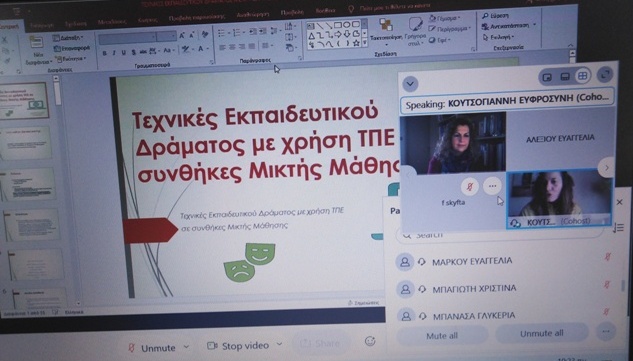This screenshot has height=361, width=633.
Task: Switch Webex panel to grid layout view
Action: click(582, 76)
